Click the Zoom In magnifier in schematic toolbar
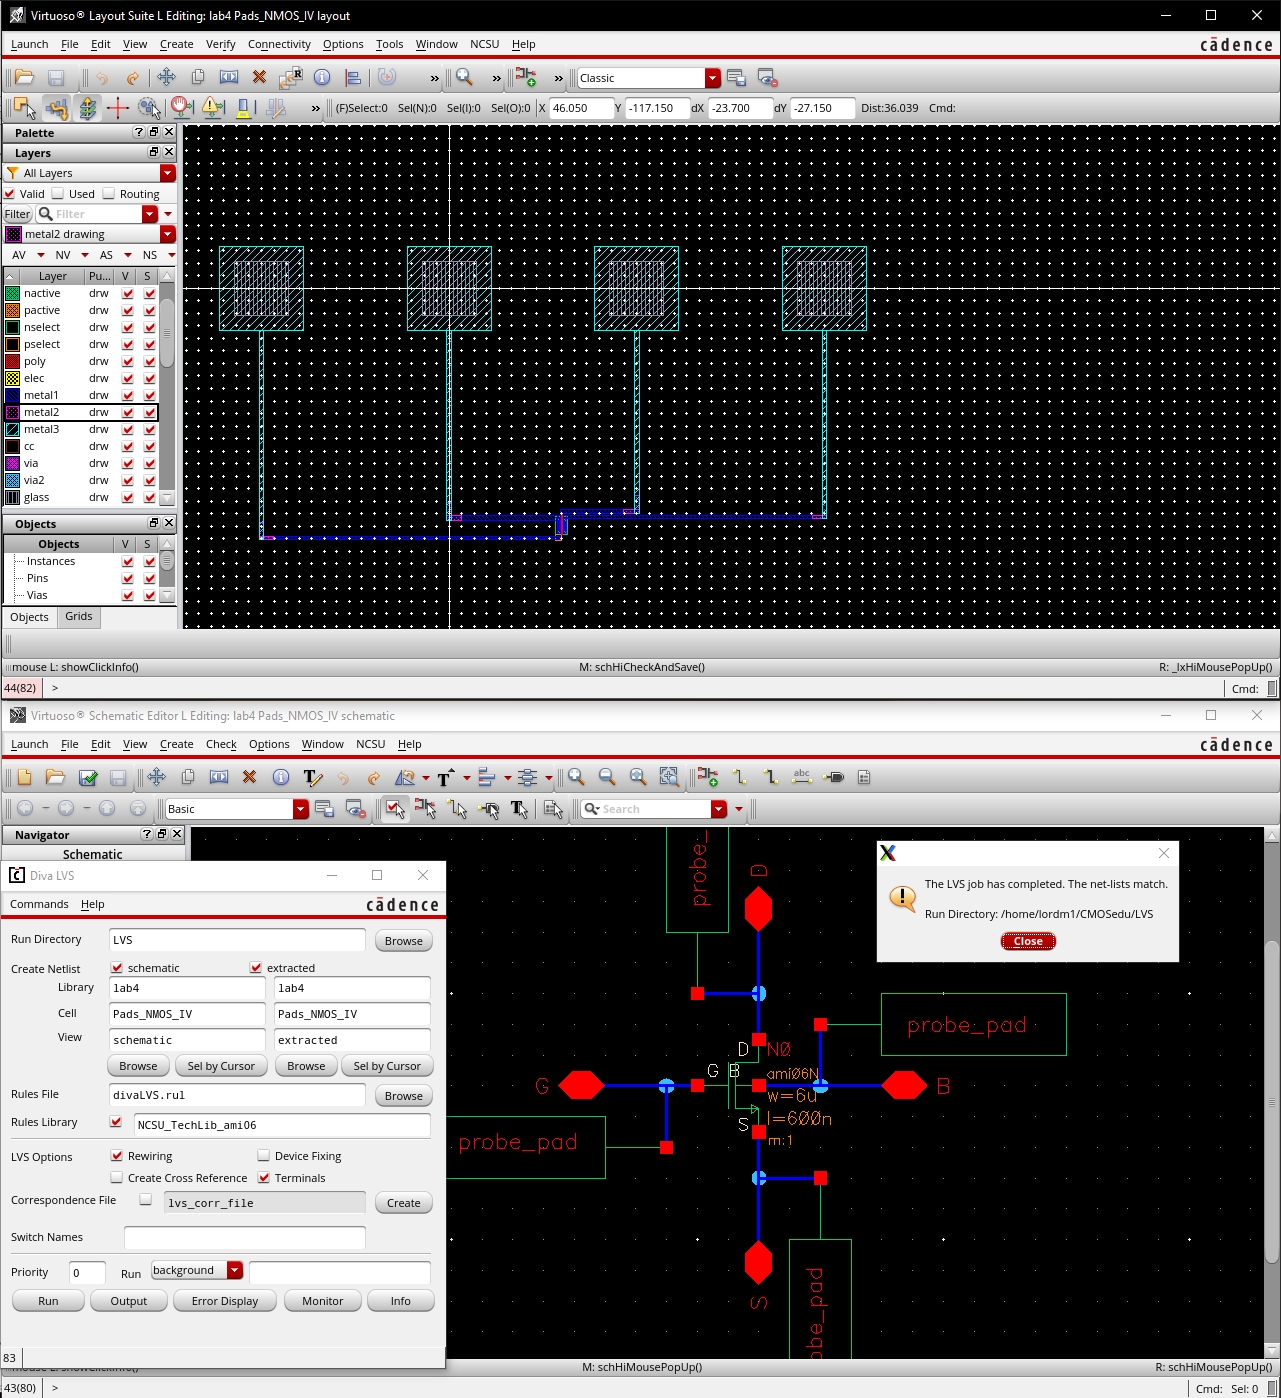 point(576,777)
